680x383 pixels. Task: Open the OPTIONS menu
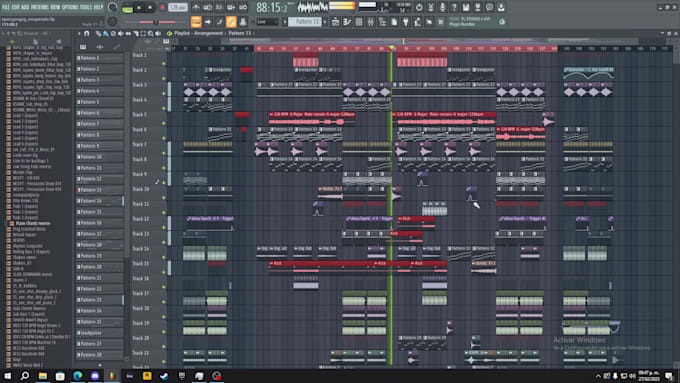(70, 7)
